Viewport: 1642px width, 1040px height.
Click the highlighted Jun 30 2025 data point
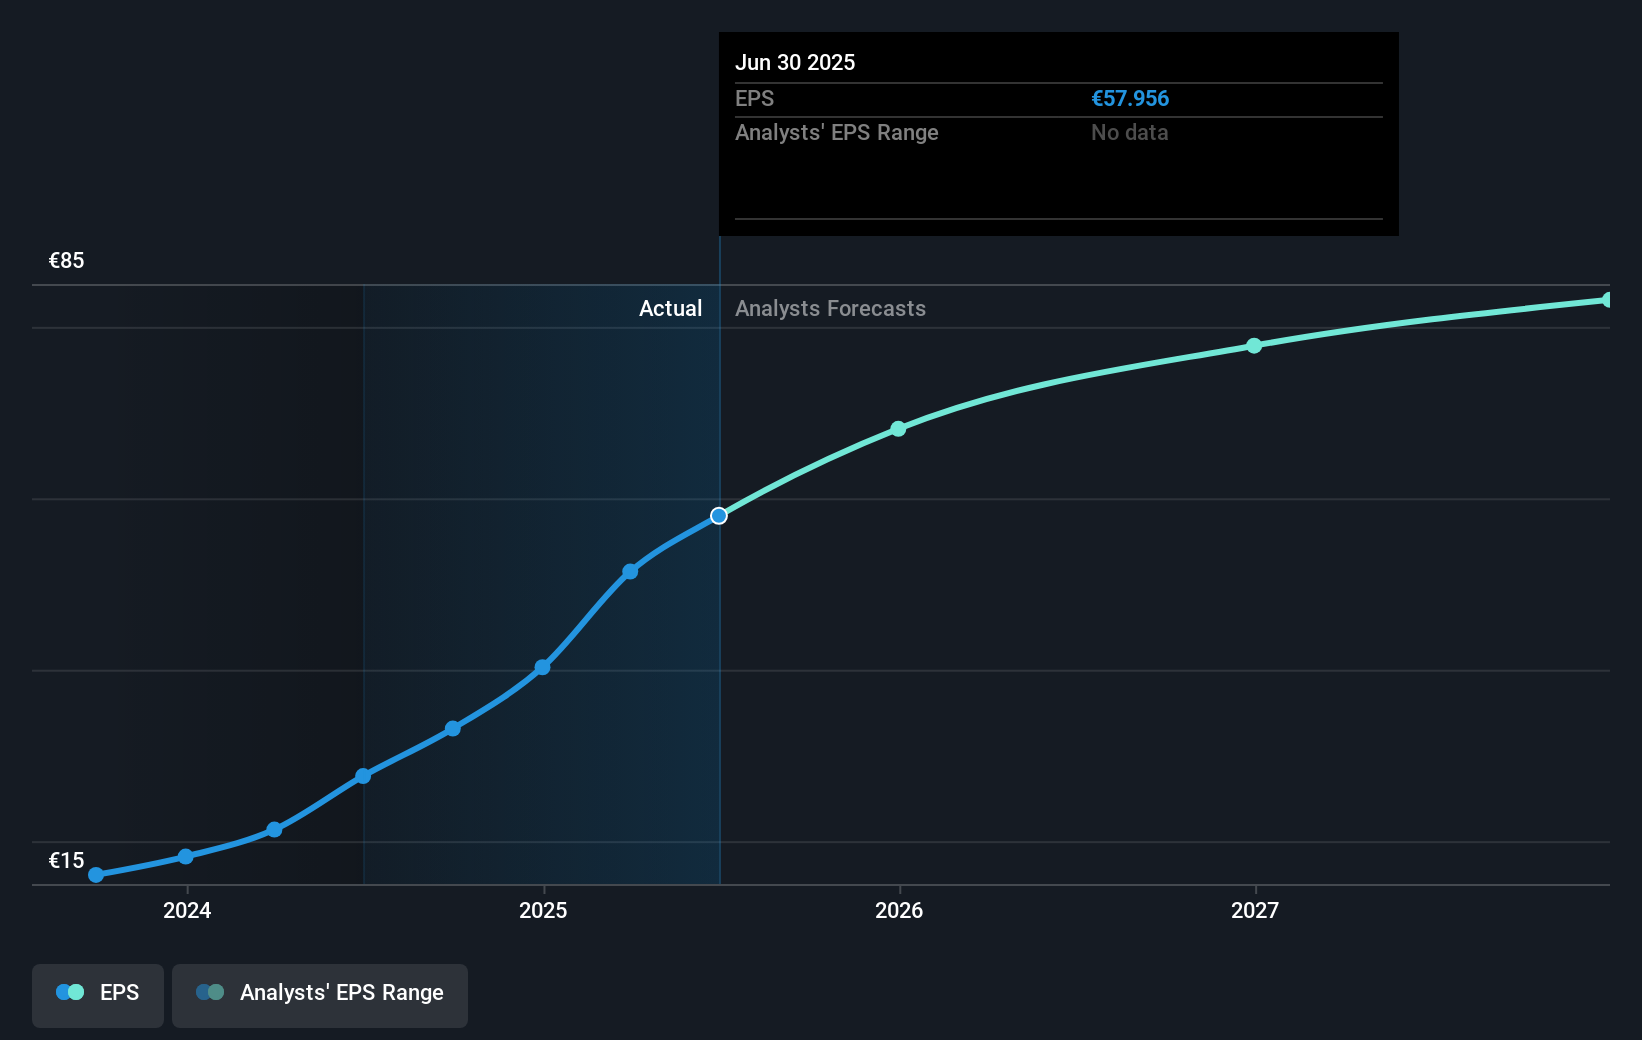pyautogui.click(x=719, y=516)
